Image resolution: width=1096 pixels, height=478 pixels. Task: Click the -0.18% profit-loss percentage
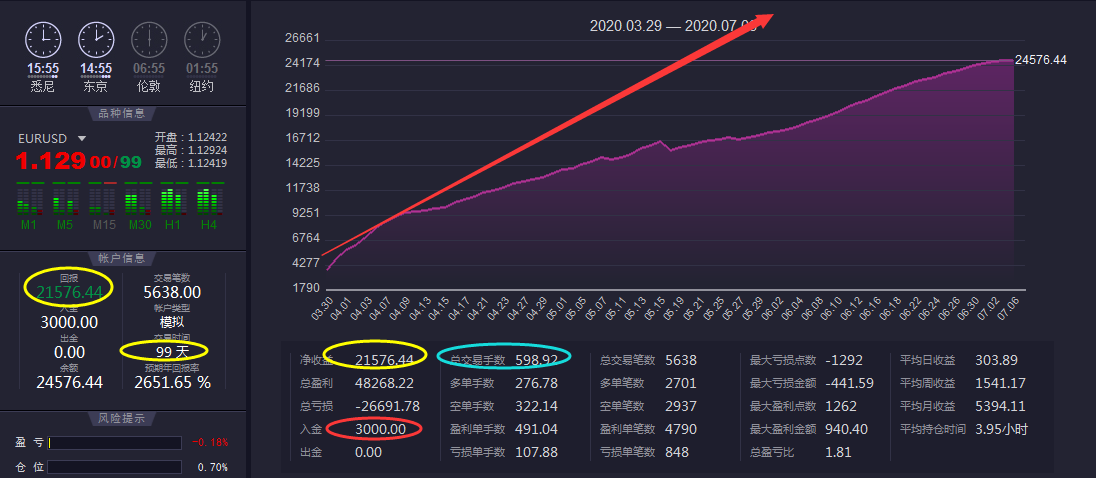[x=210, y=443]
